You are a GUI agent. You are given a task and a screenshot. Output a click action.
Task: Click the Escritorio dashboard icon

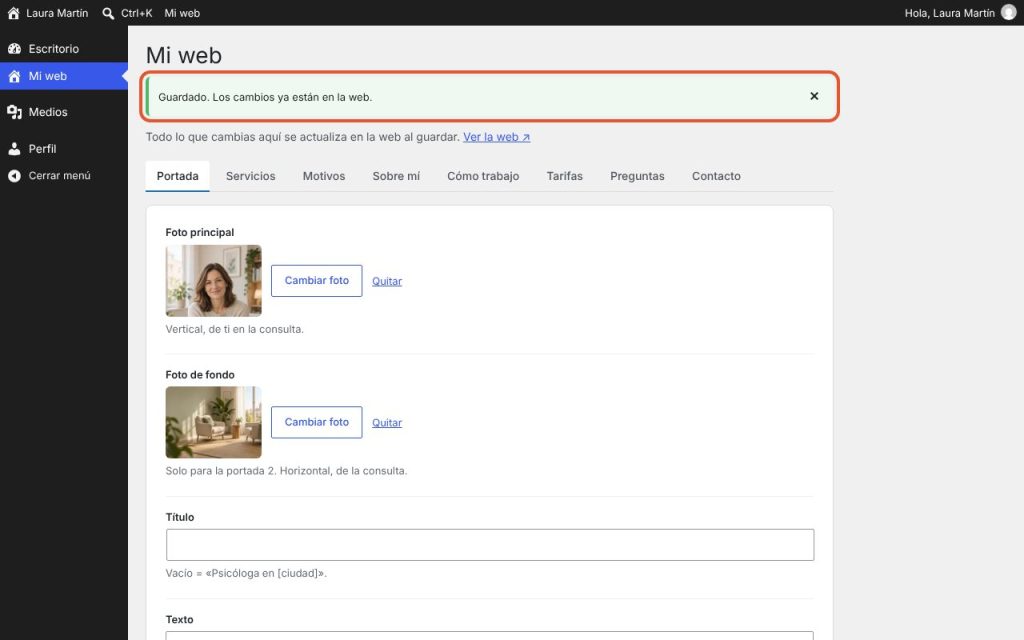(14, 49)
